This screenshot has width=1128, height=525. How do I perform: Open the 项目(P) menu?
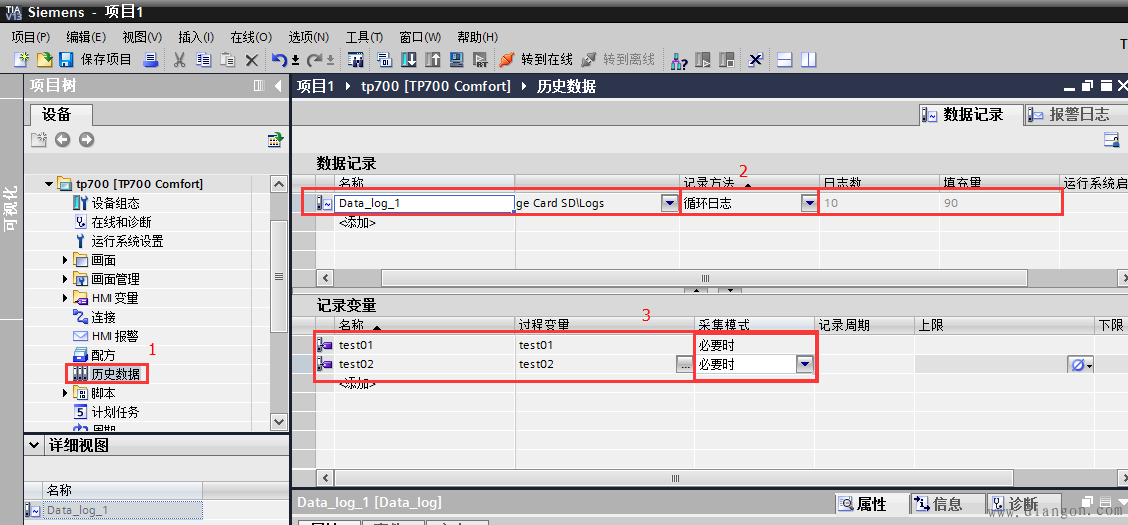[x=31, y=37]
